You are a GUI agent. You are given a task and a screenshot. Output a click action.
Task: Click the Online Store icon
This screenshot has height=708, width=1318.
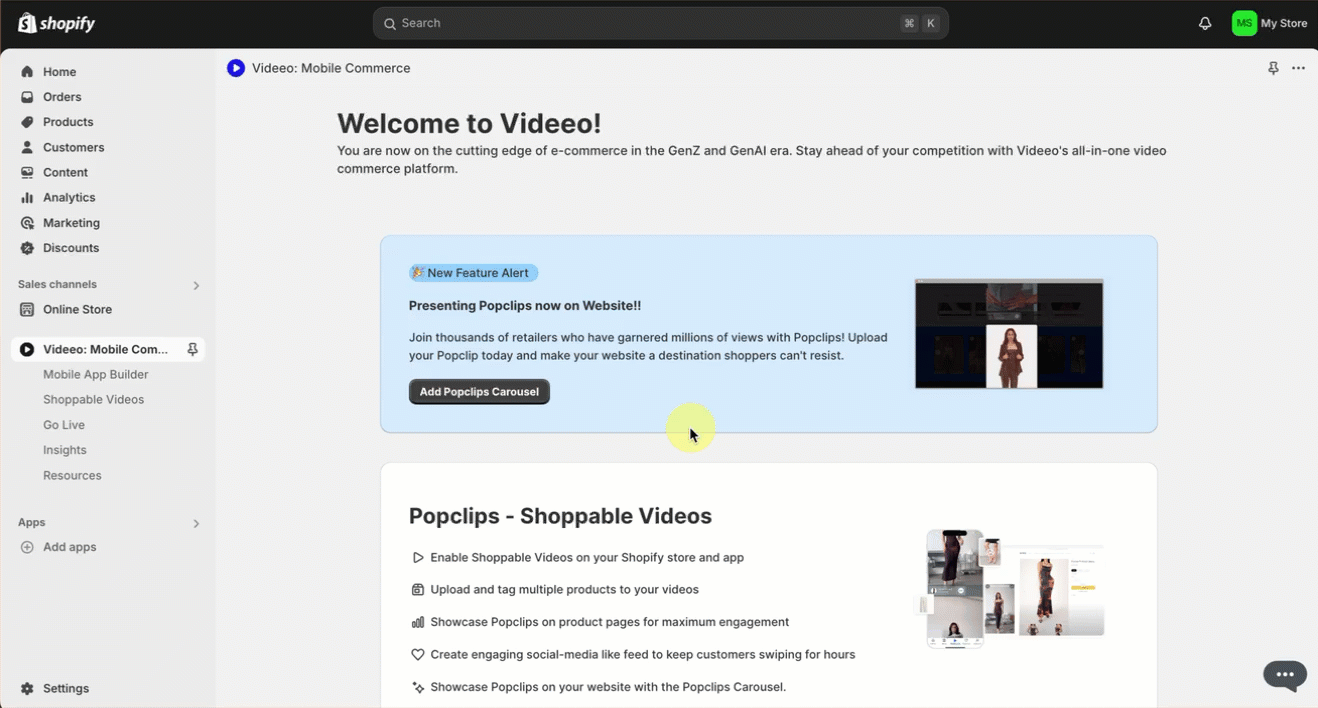click(27, 310)
